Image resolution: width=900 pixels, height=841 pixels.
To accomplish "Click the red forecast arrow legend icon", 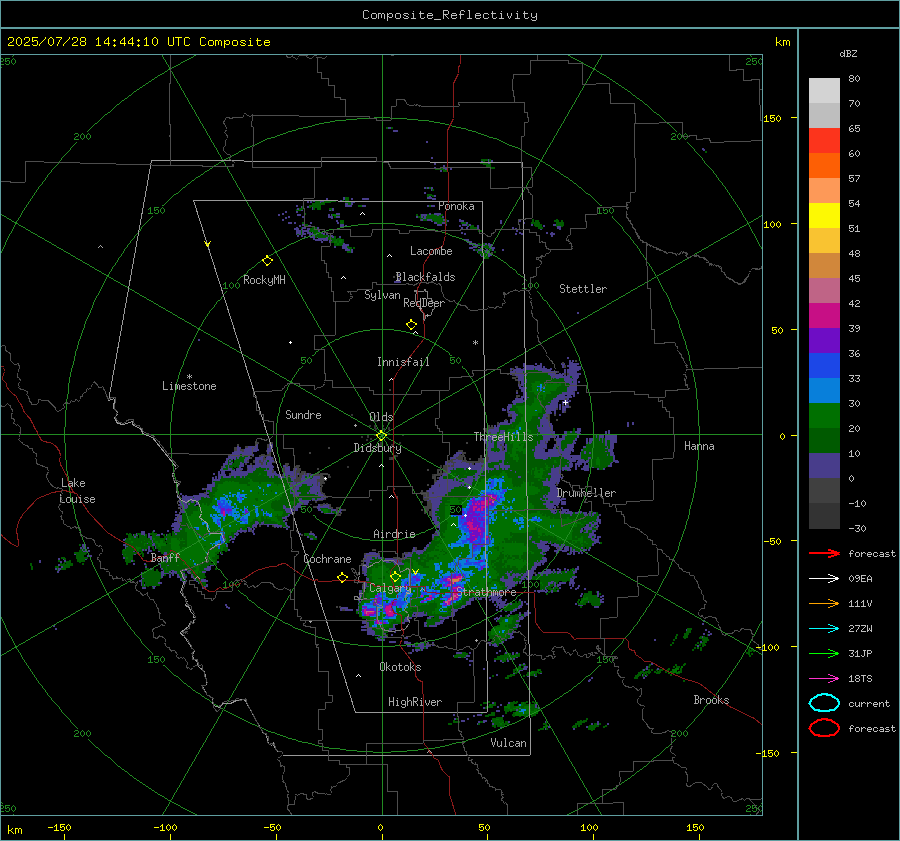I will point(824,553).
